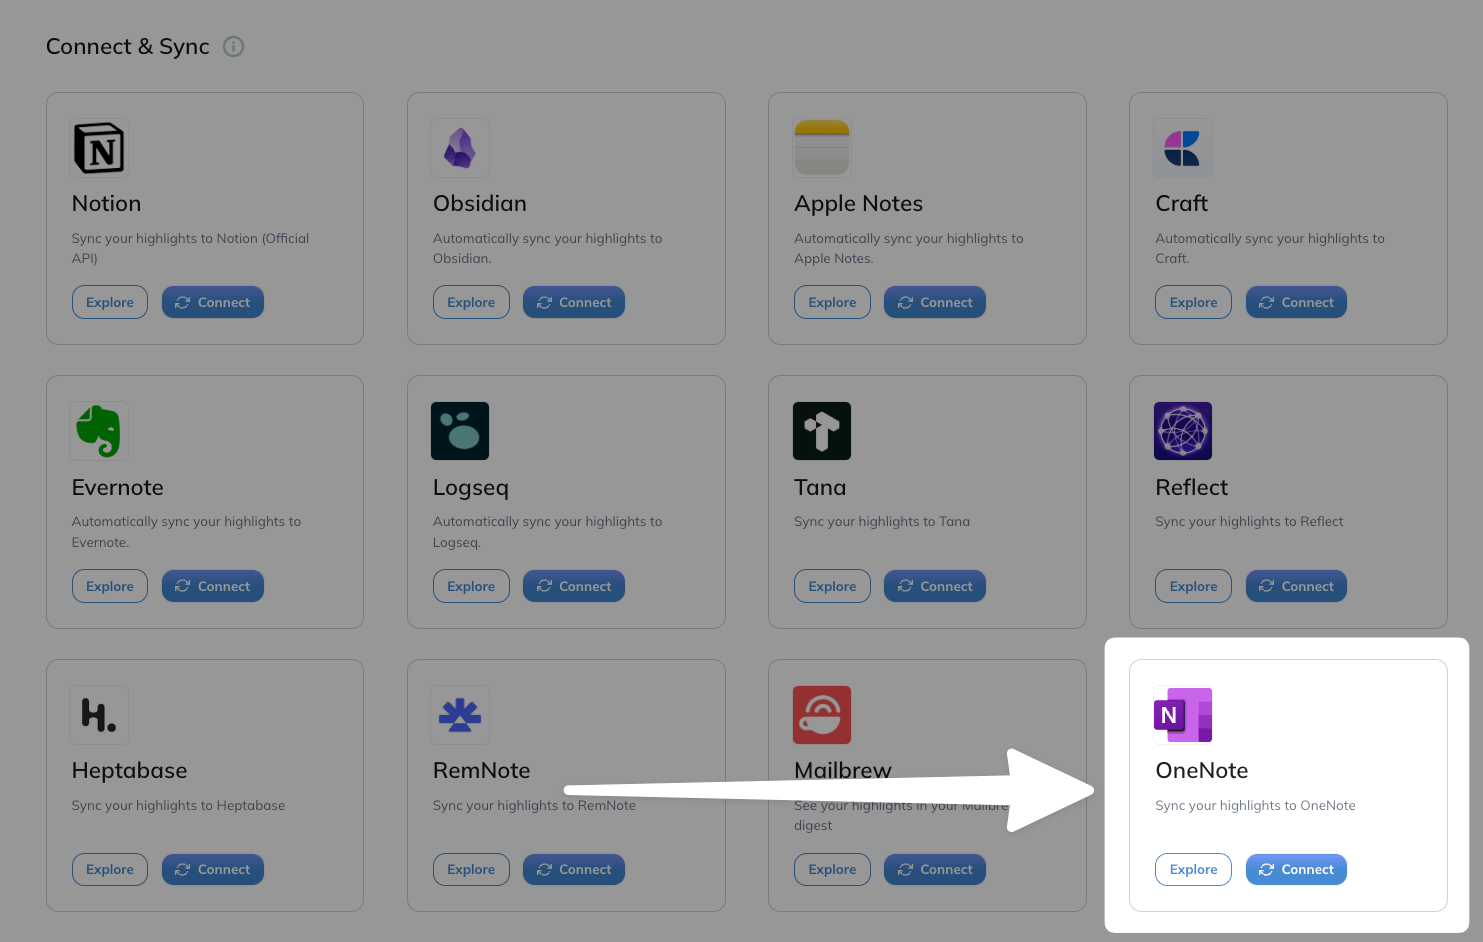Click the Craft app icon
The image size is (1483, 942).
click(1182, 148)
